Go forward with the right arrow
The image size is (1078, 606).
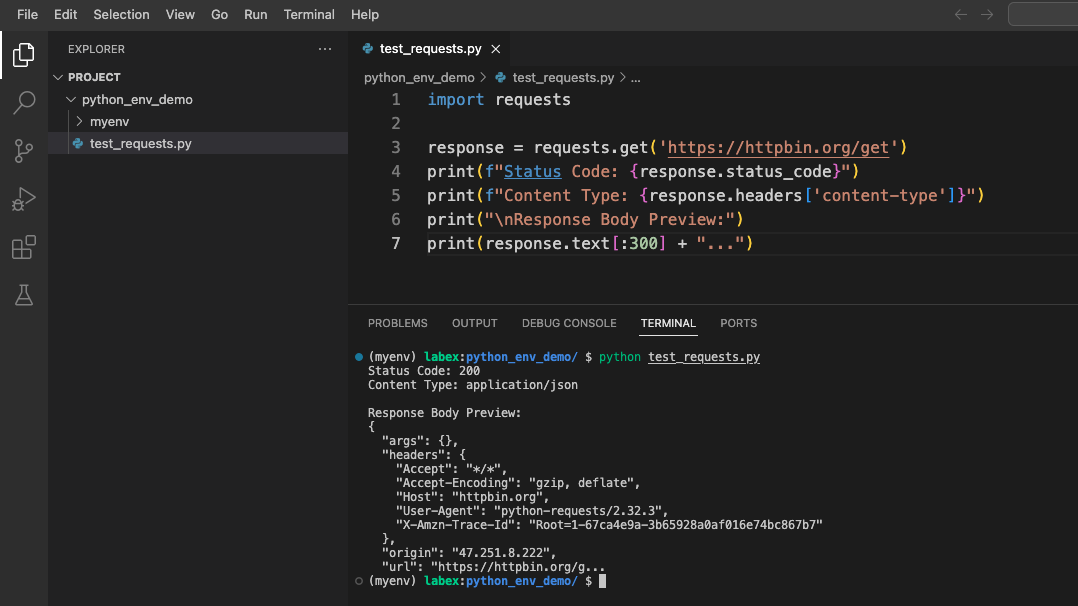[x=987, y=14]
